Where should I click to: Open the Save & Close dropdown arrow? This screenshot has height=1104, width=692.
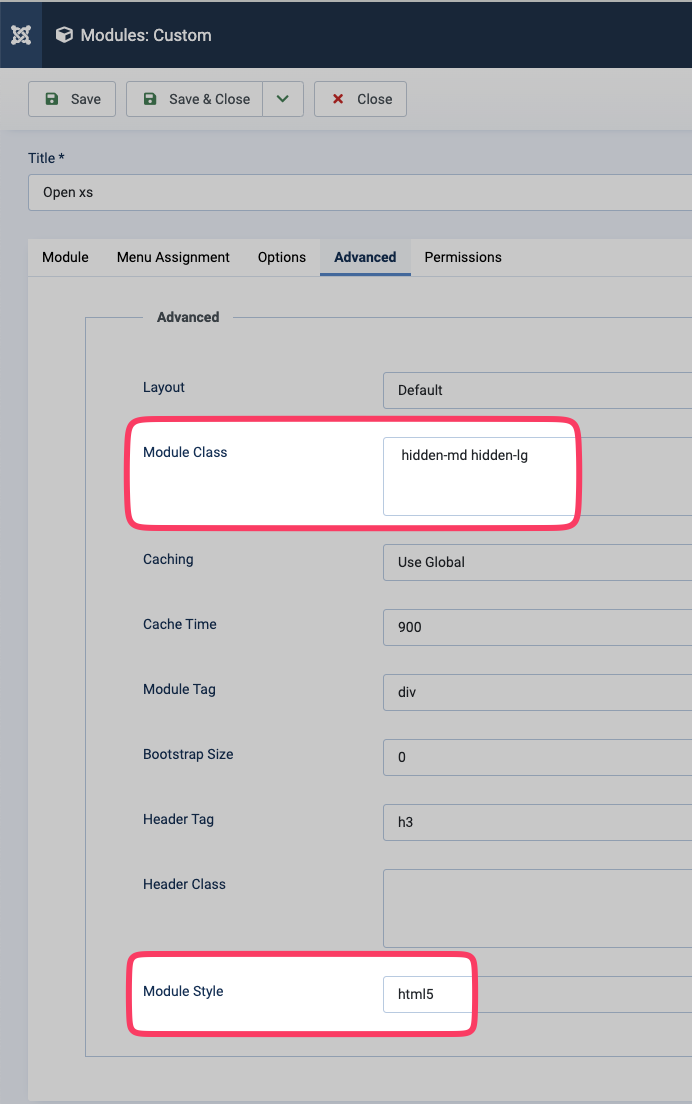tap(283, 99)
